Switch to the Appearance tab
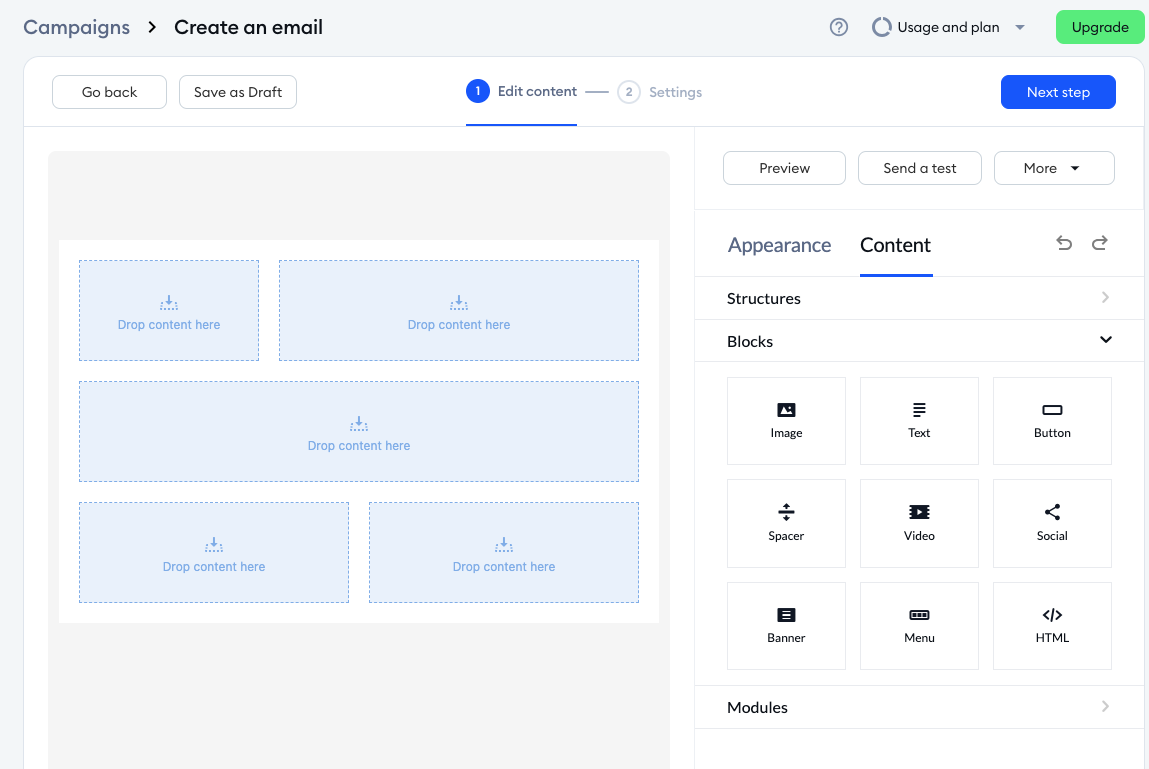 point(779,245)
